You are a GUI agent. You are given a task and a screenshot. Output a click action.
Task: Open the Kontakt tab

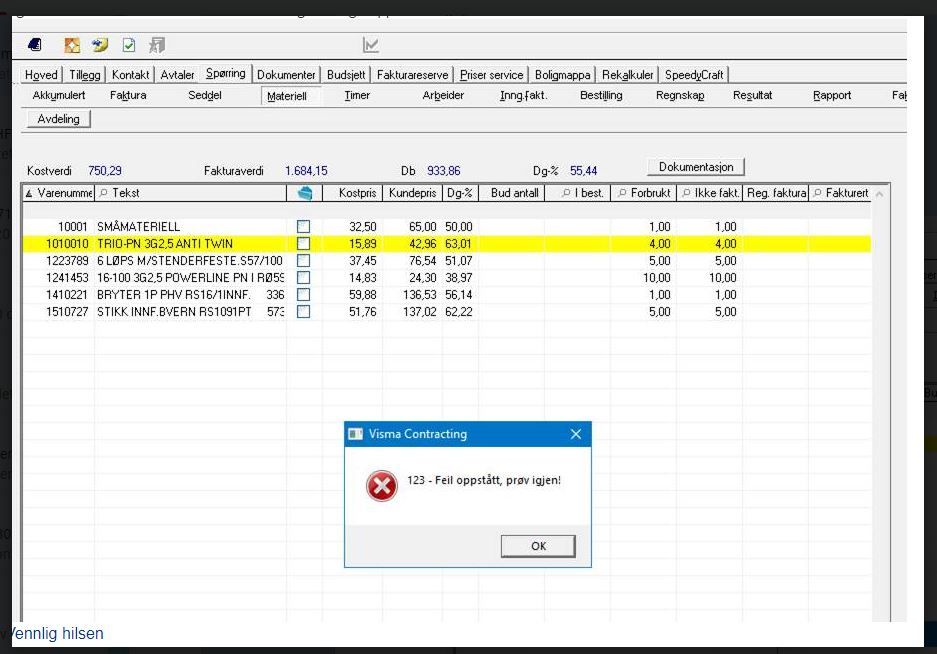coord(130,75)
